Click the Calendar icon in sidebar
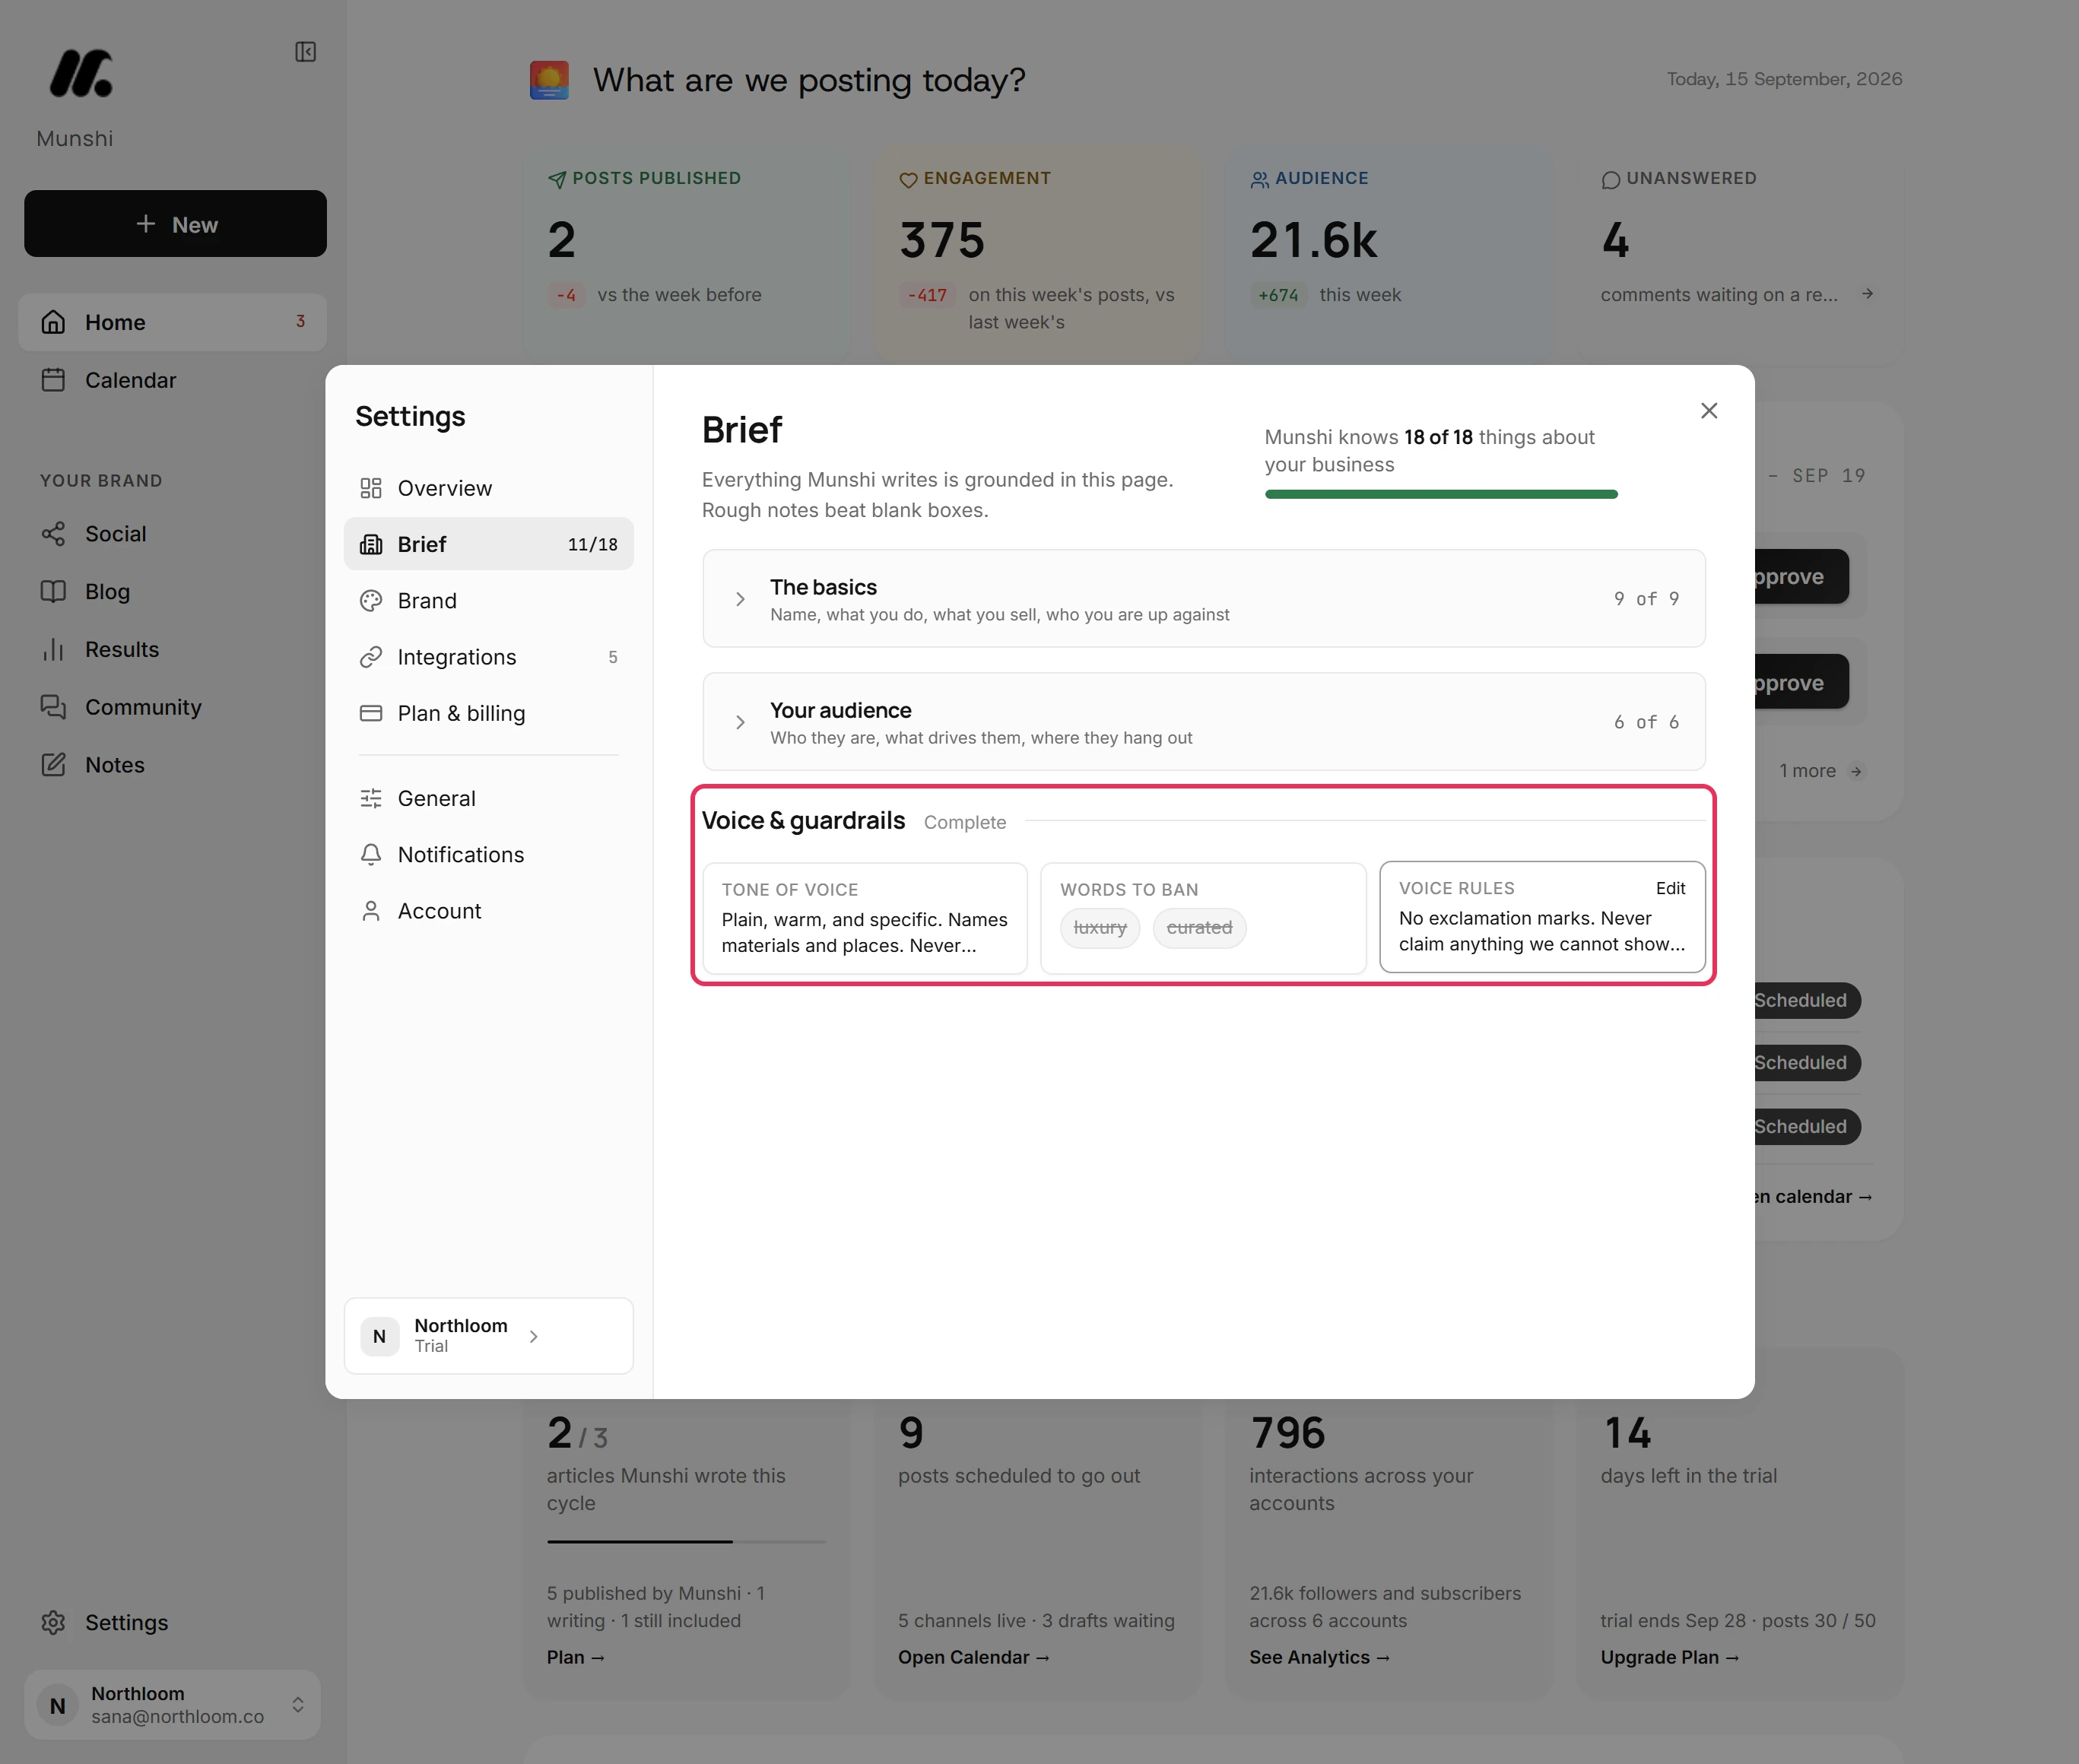 53,380
